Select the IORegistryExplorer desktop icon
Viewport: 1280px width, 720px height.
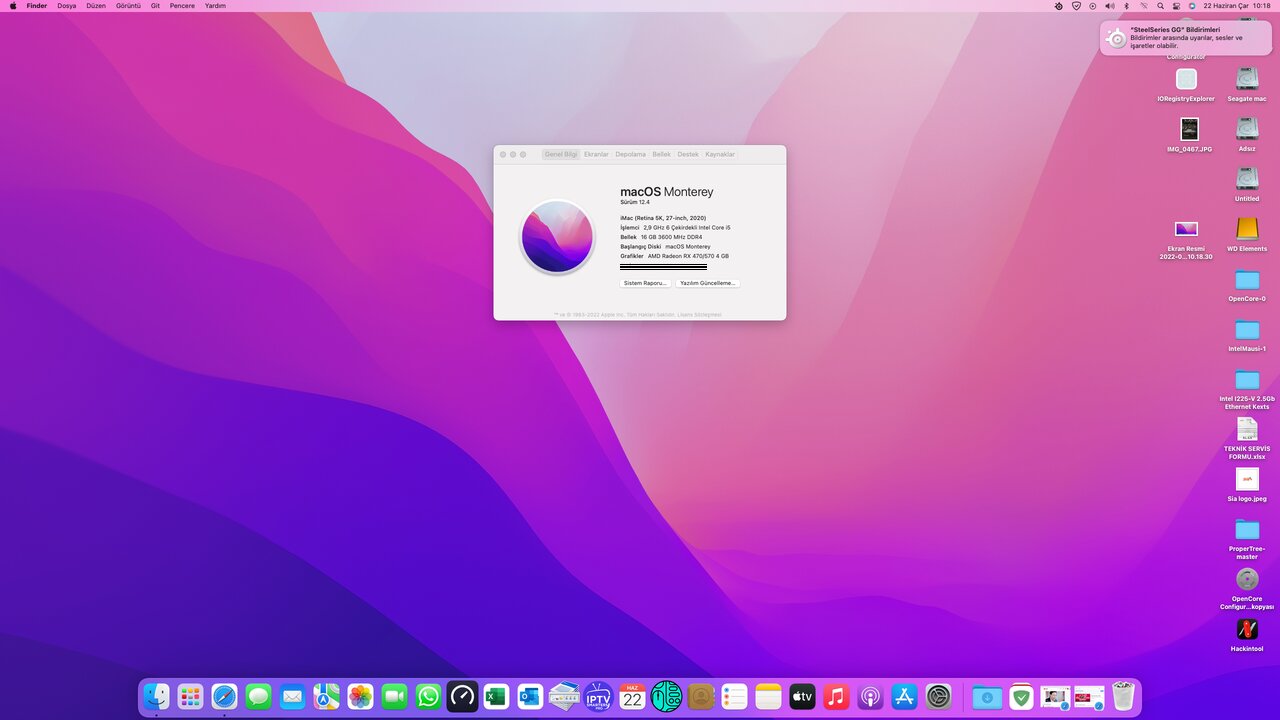click(x=1186, y=80)
